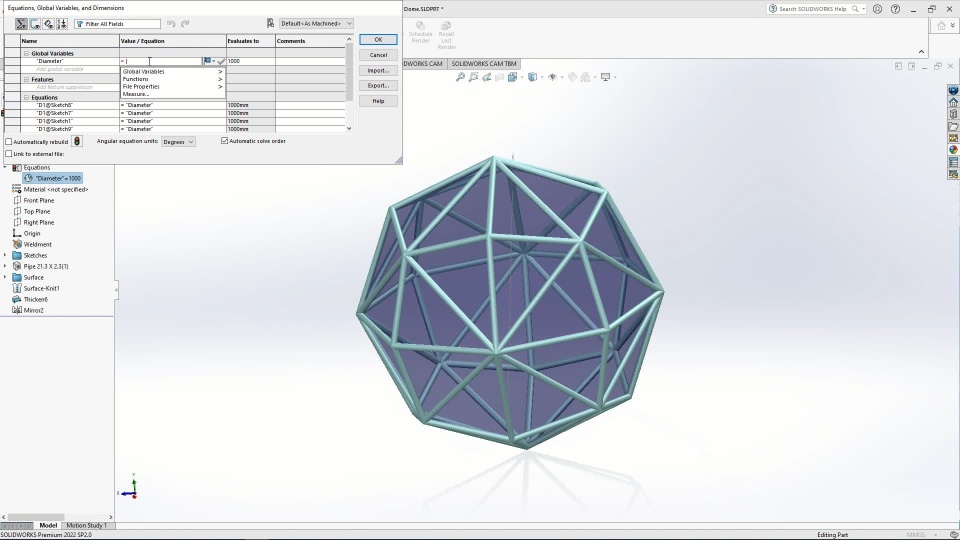Open the Global Variables submenu

[172, 72]
